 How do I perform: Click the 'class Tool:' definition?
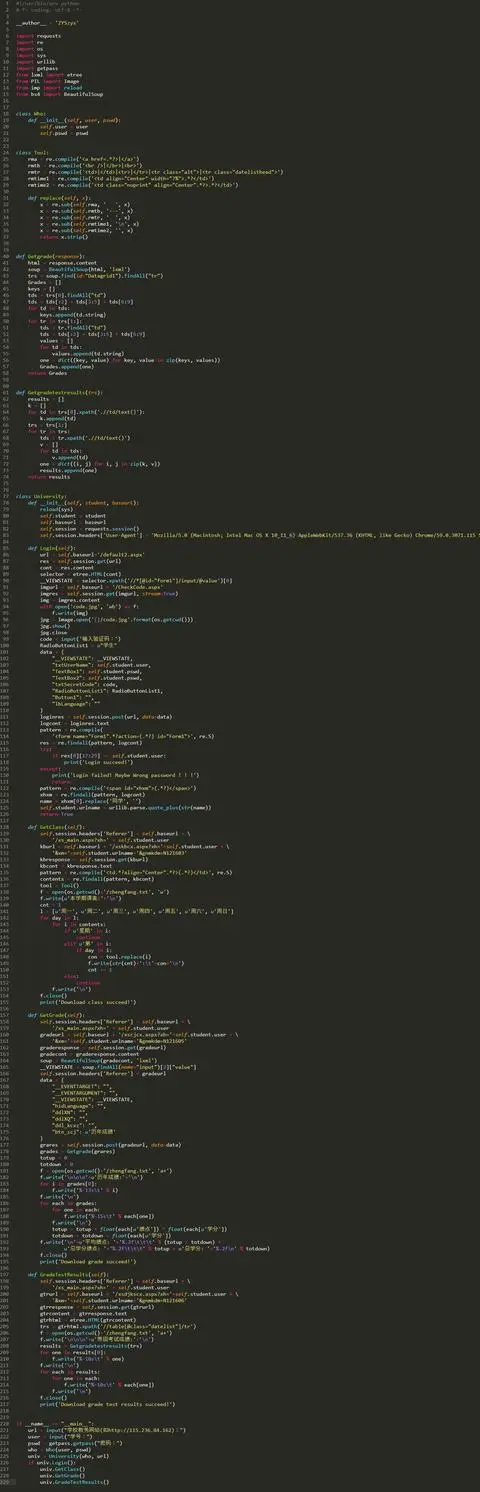(x=32, y=152)
